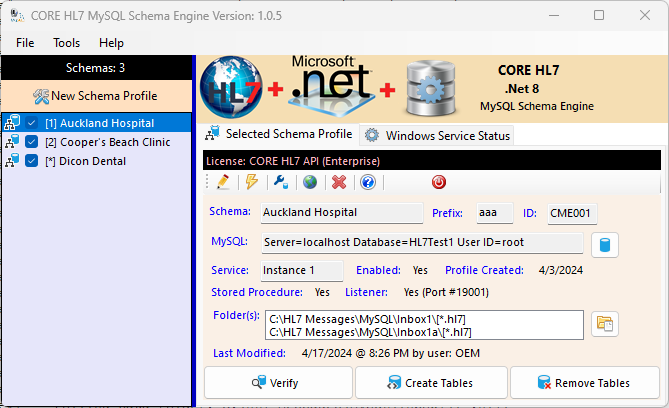Viewport: 669px width, 408px height.
Task: Click the wrench and database tool icon
Action: [x=281, y=182]
